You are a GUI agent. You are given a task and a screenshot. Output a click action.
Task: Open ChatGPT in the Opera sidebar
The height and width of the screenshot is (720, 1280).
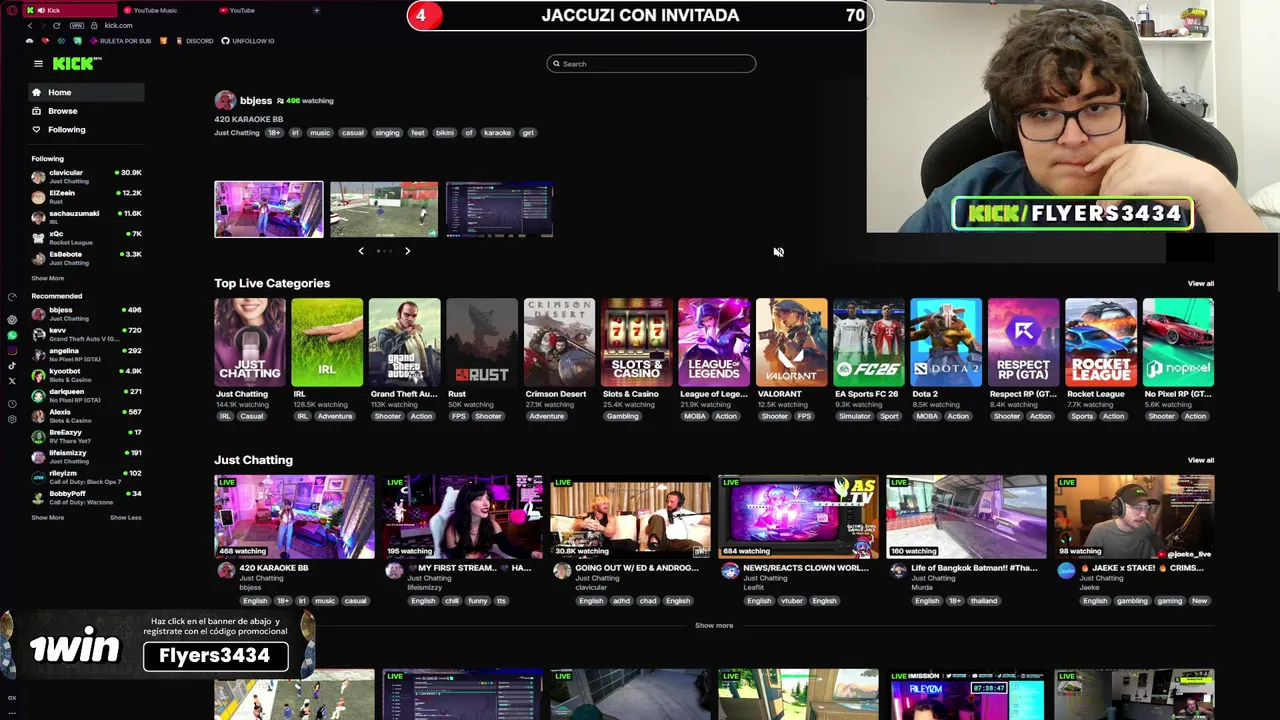click(x=12, y=320)
